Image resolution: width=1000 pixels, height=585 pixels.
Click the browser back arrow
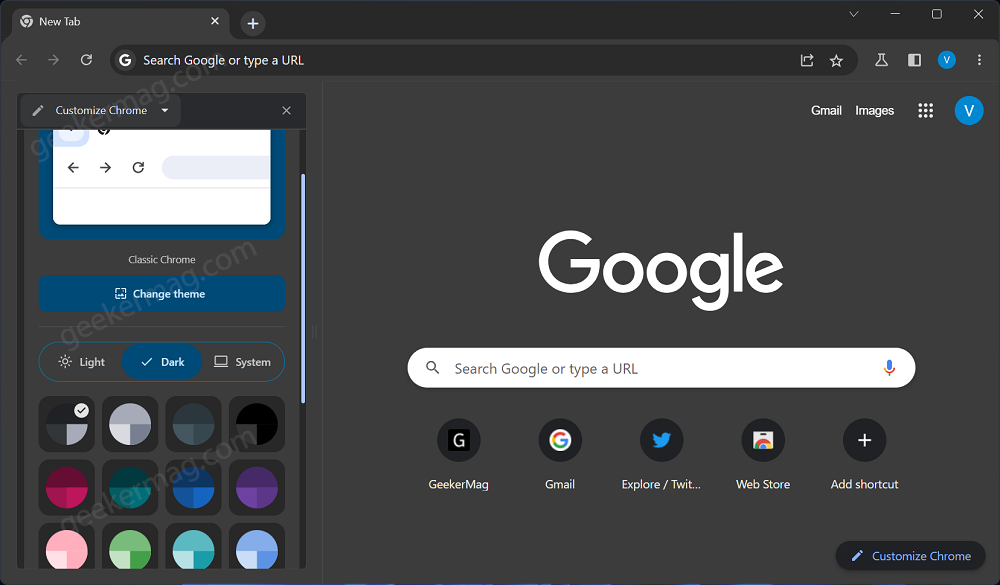(22, 60)
